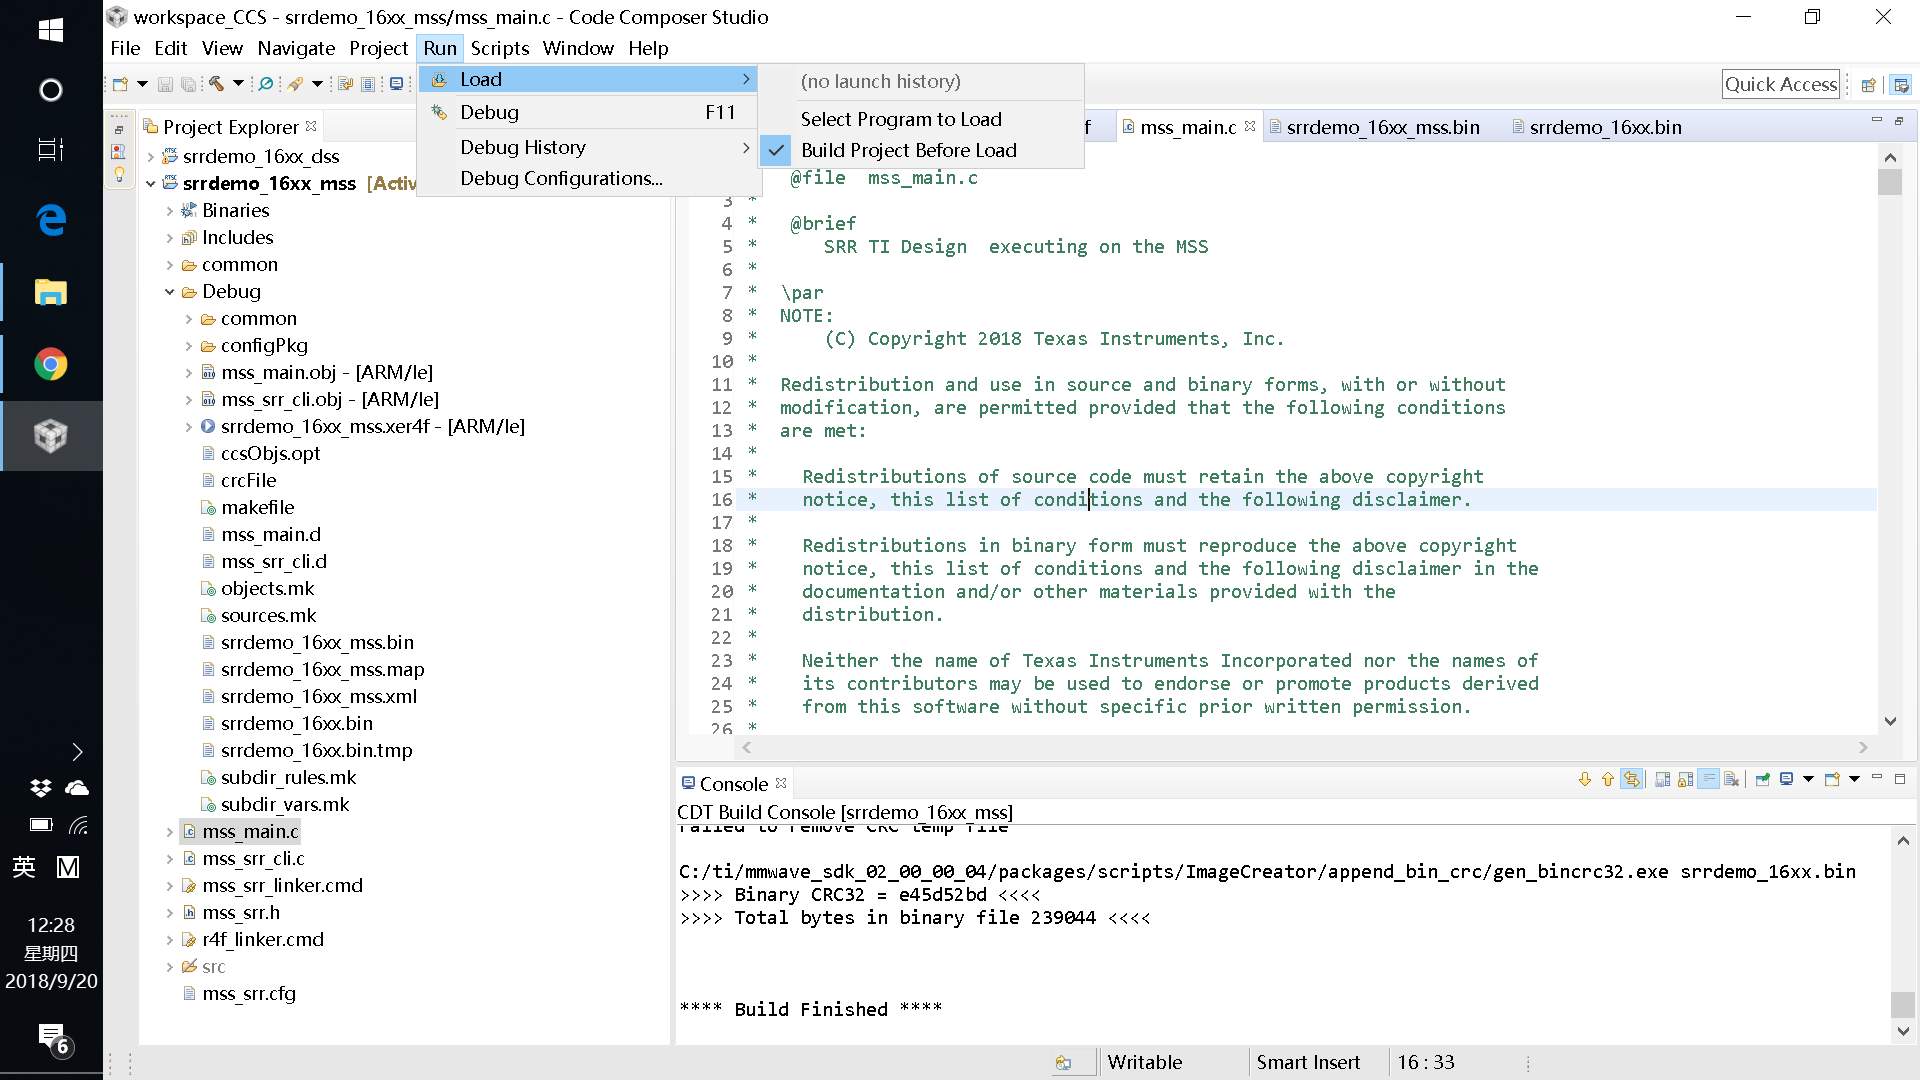The height and width of the screenshot is (1080, 1920).
Task: Click Smart Insert in status bar
Action: (x=1308, y=1062)
